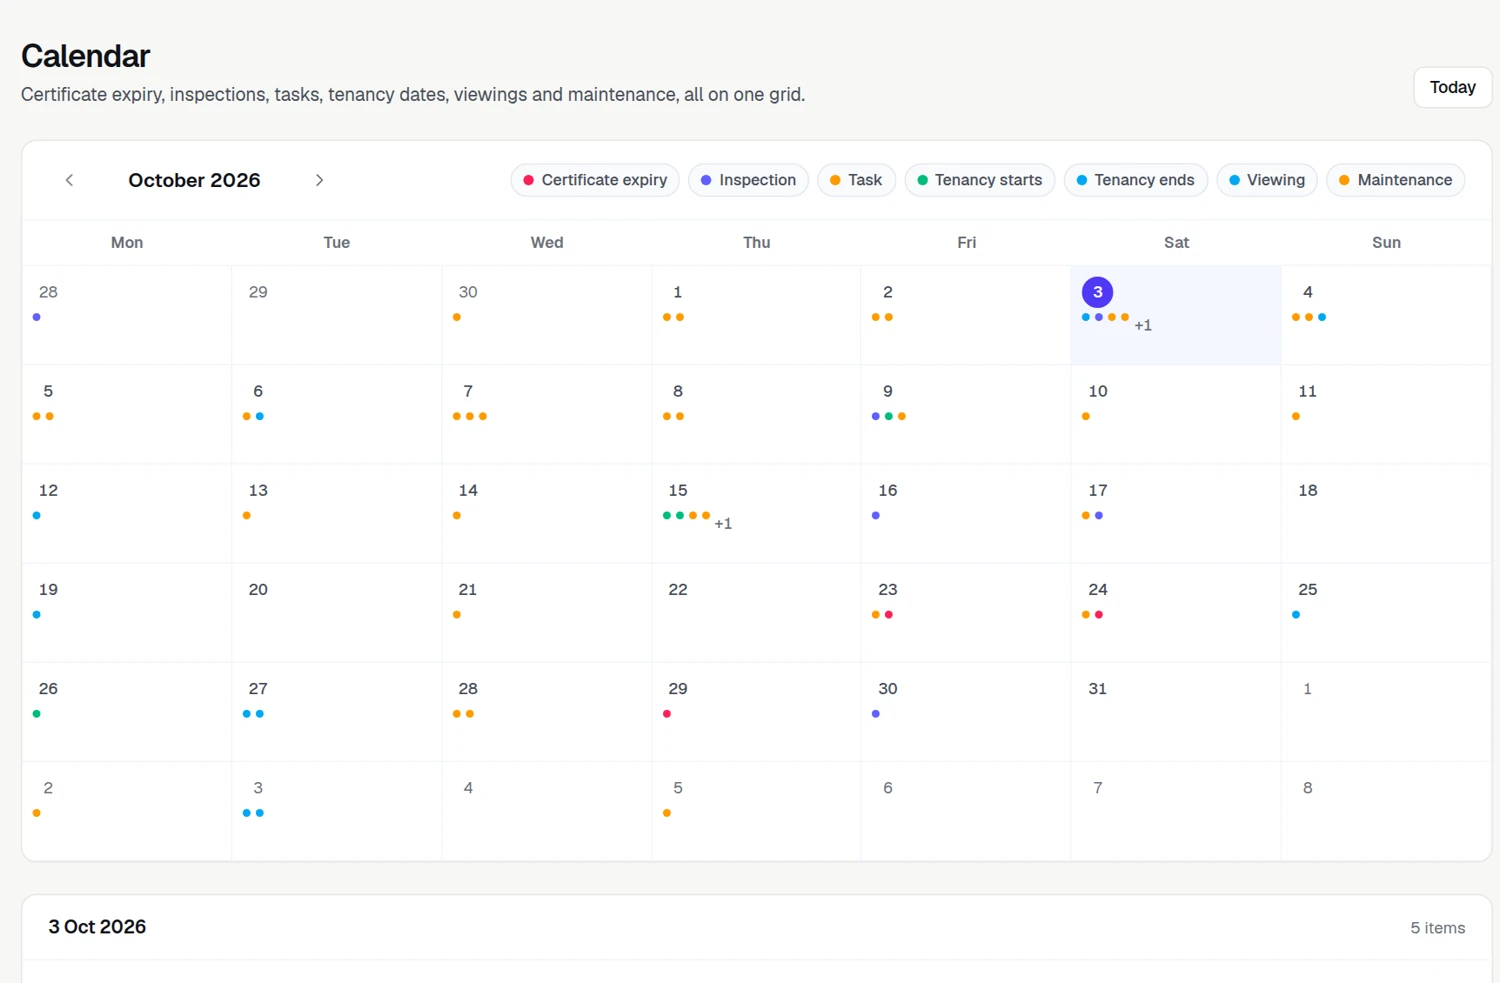Select Wednesday 7 October
This screenshot has height=983, width=1500.
pos(546,414)
